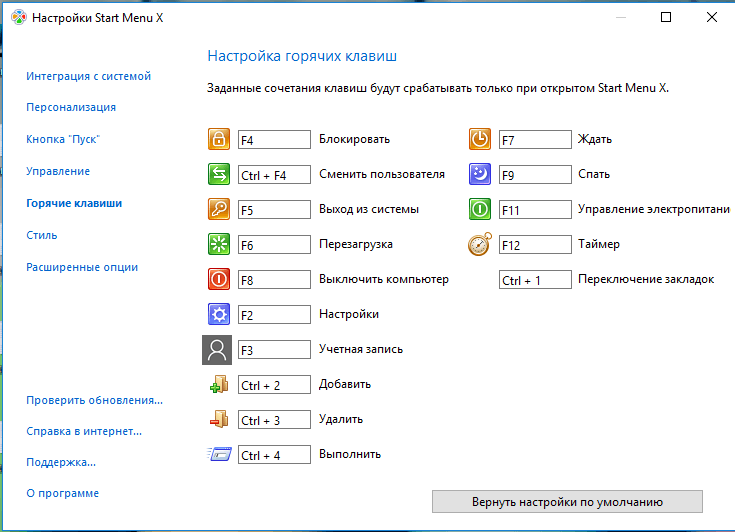Click the О программе link
Viewport: 735px width, 532px height.
(x=62, y=494)
